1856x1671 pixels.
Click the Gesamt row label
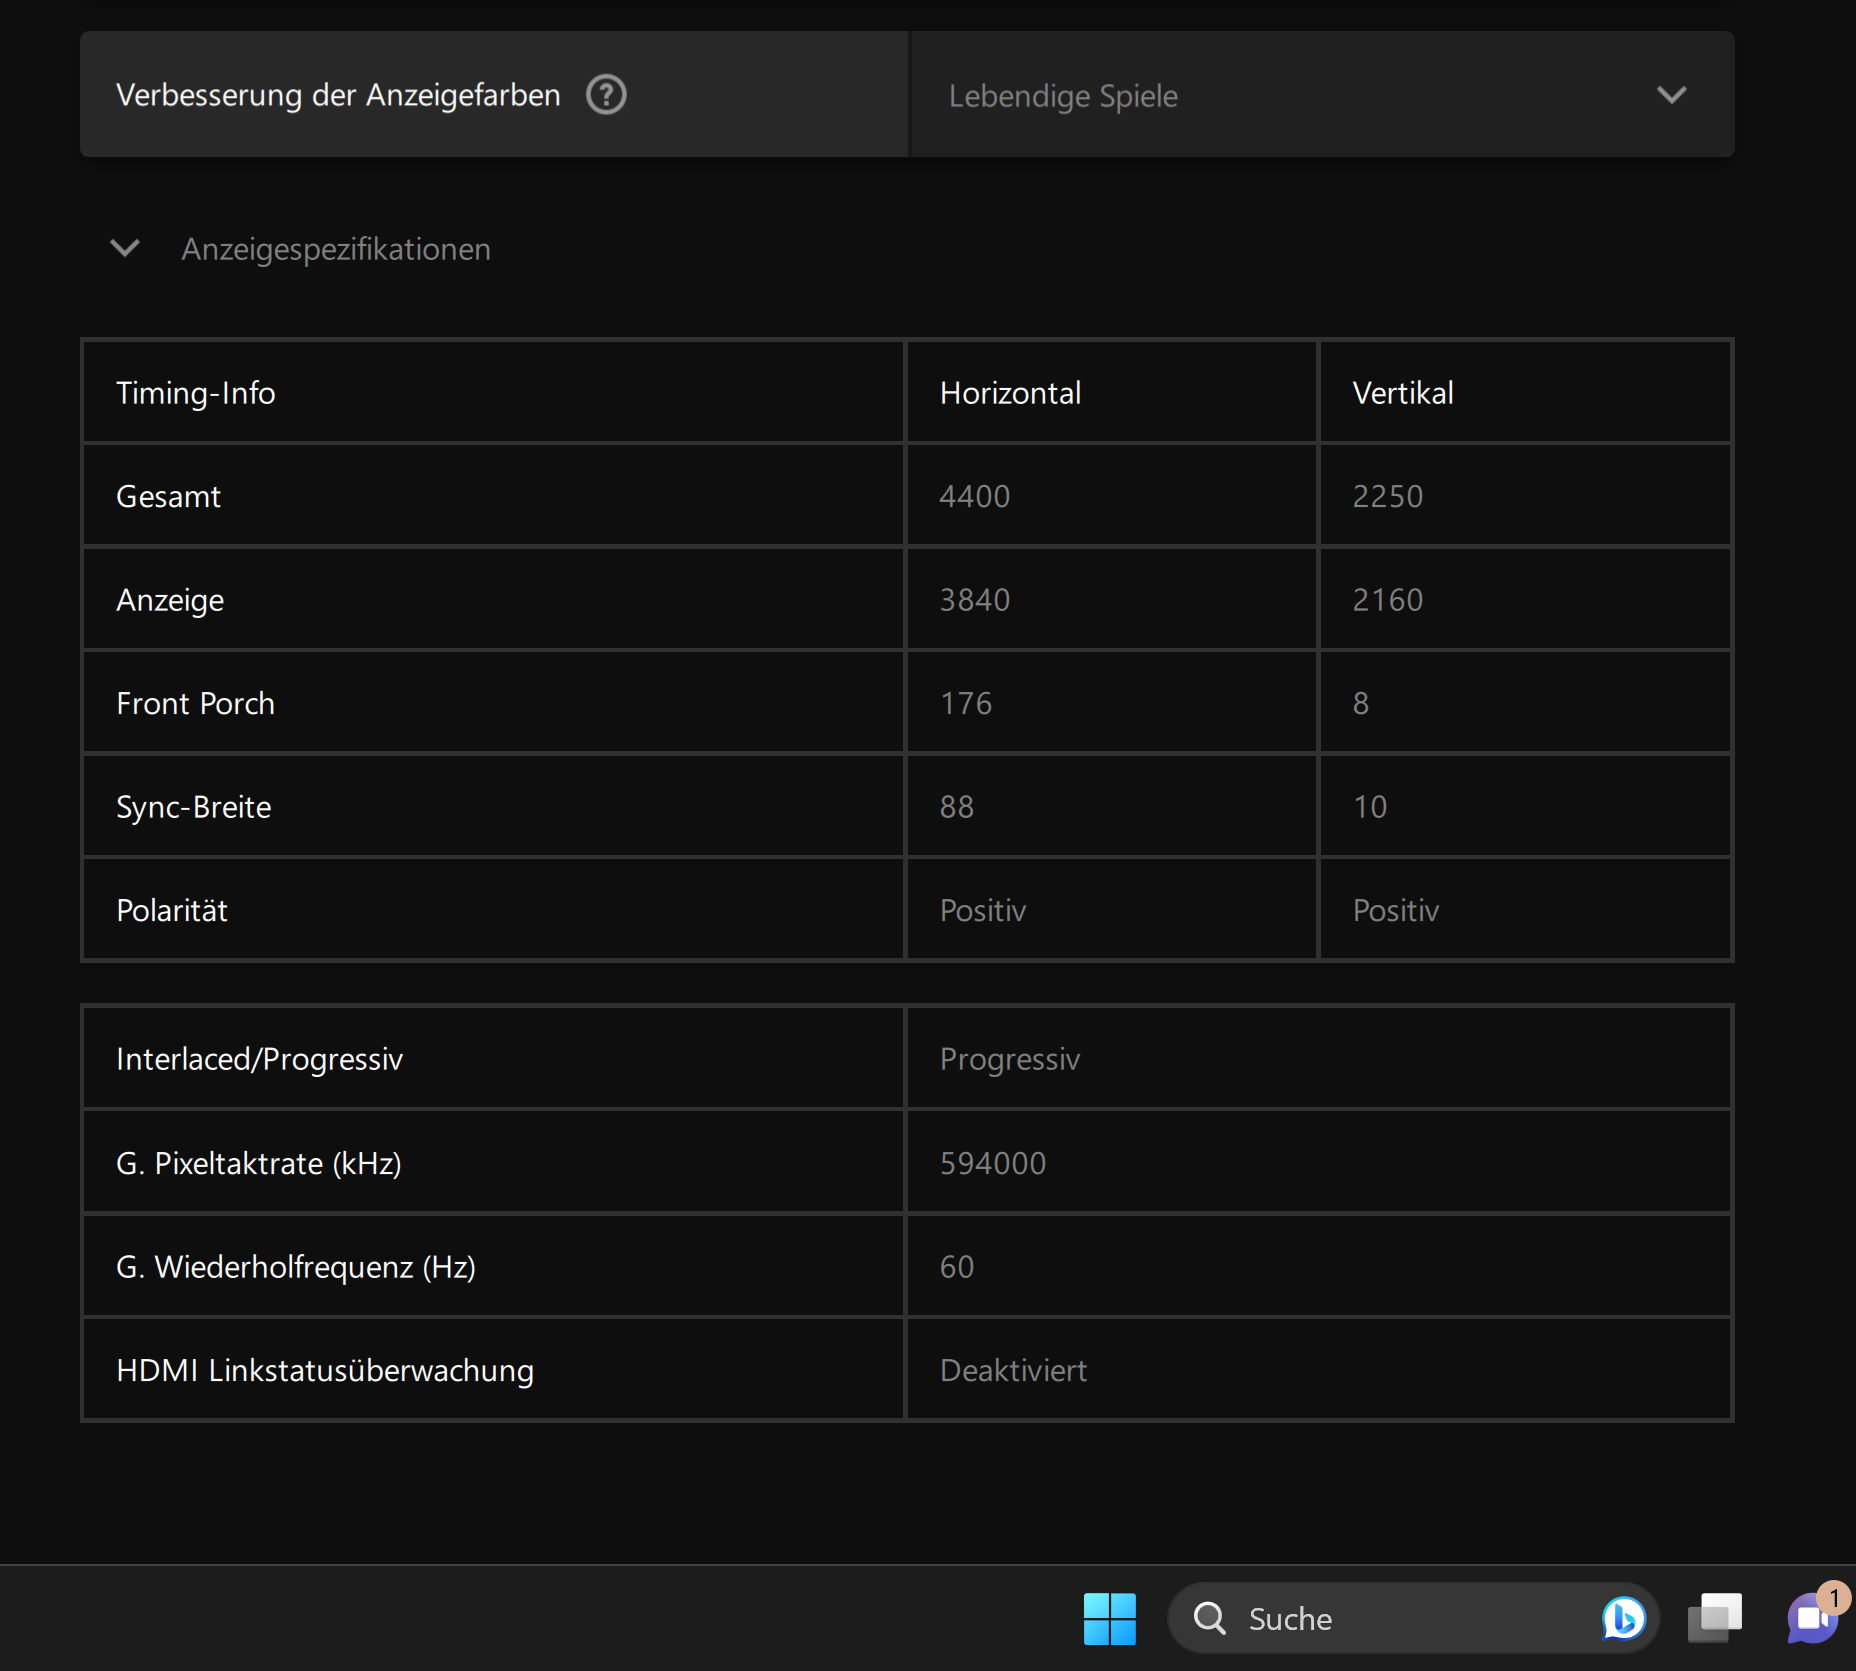click(168, 496)
